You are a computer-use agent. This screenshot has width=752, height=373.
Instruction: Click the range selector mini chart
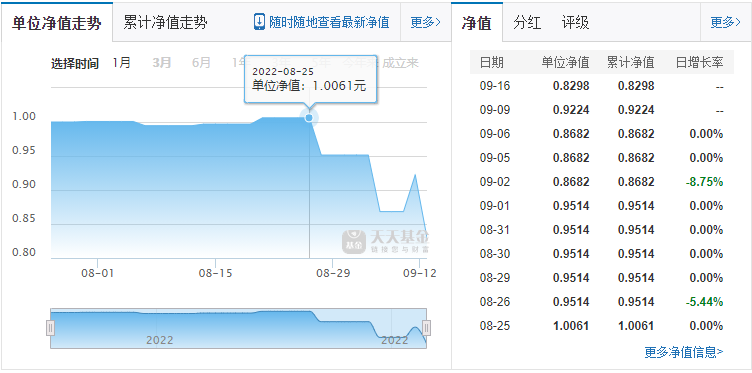tap(238, 328)
